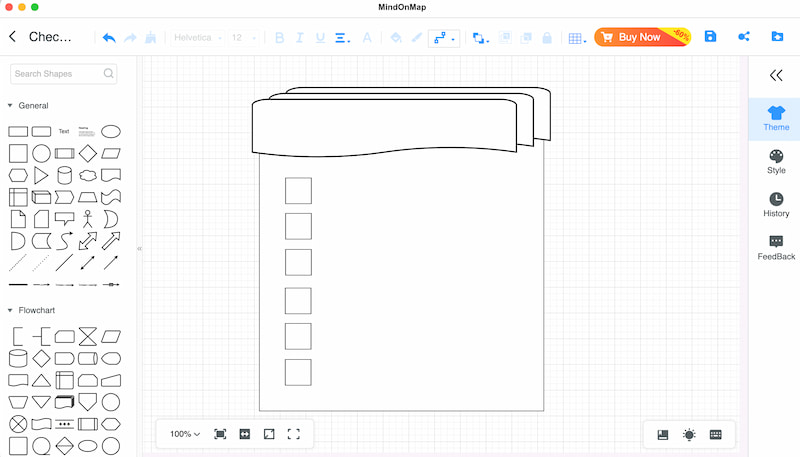Click the Save disk icon
Screen dimensions: 800x457
(710, 36)
